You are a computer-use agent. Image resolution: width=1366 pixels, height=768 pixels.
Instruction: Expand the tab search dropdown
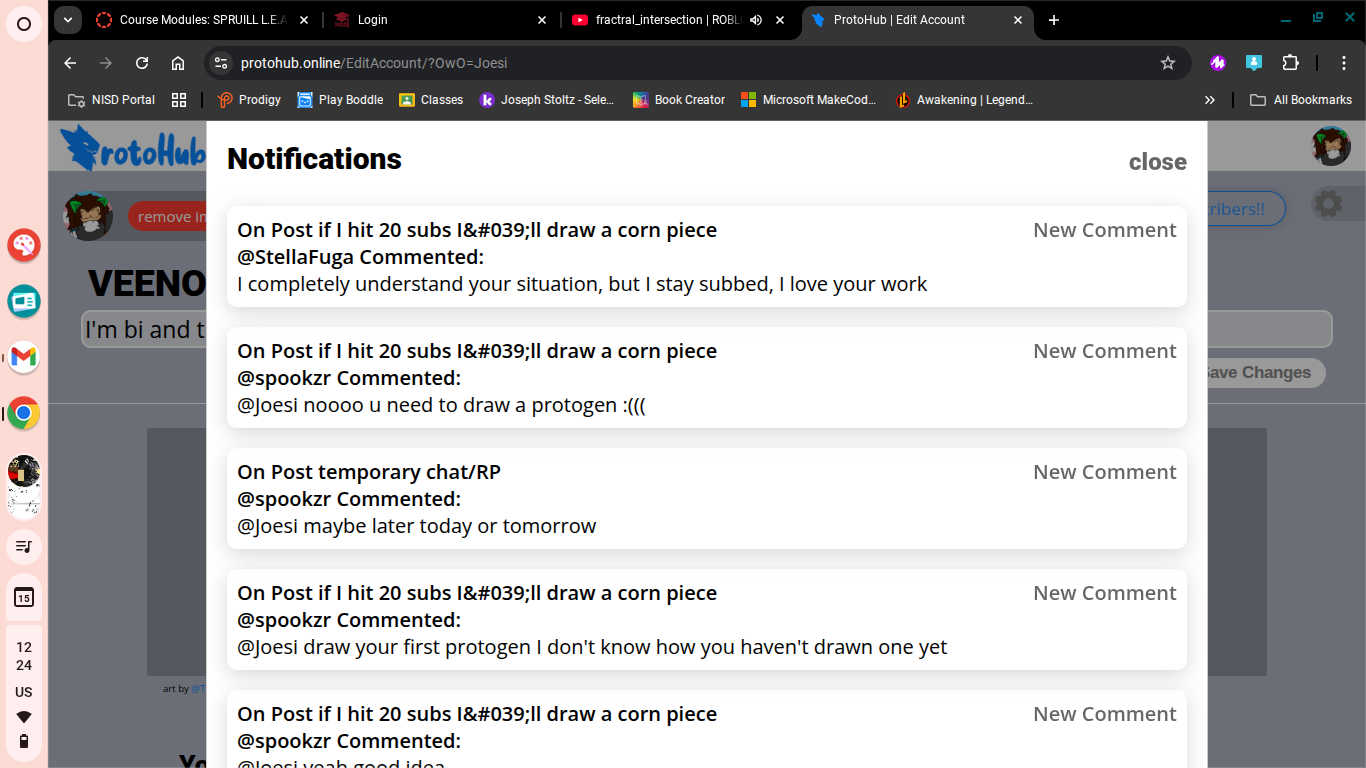click(x=67, y=20)
